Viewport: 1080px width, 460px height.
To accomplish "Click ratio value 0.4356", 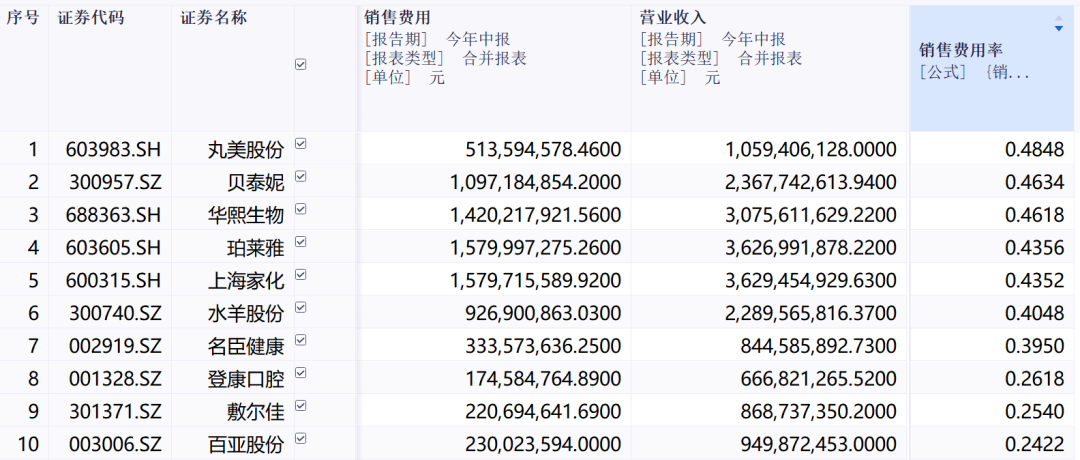I will point(1035,248).
